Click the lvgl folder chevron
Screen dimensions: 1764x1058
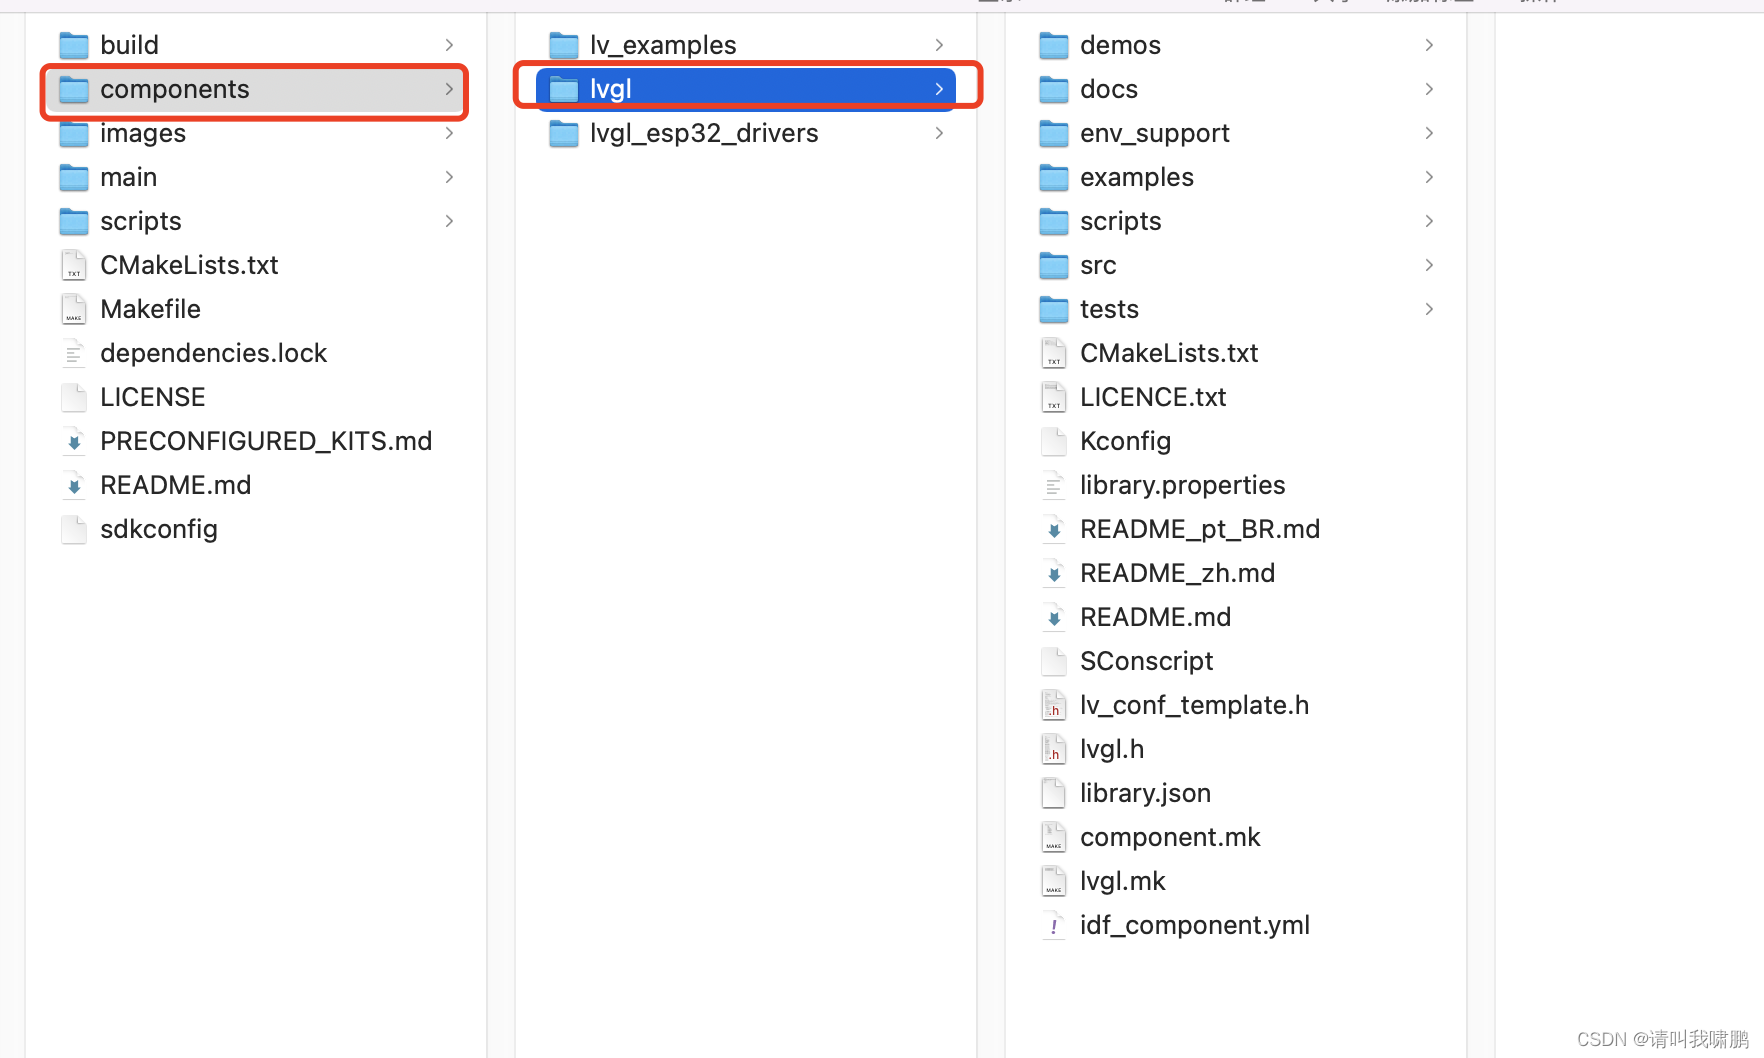939,89
